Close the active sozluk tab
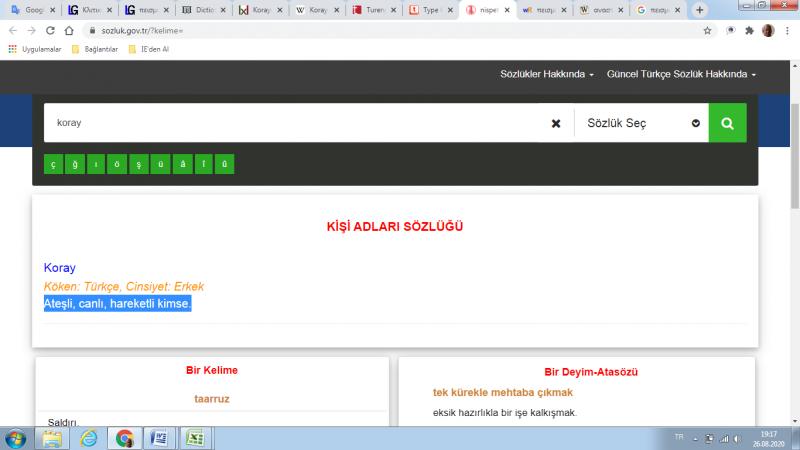This screenshot has width=800, height=450. (x=507, y=10)
